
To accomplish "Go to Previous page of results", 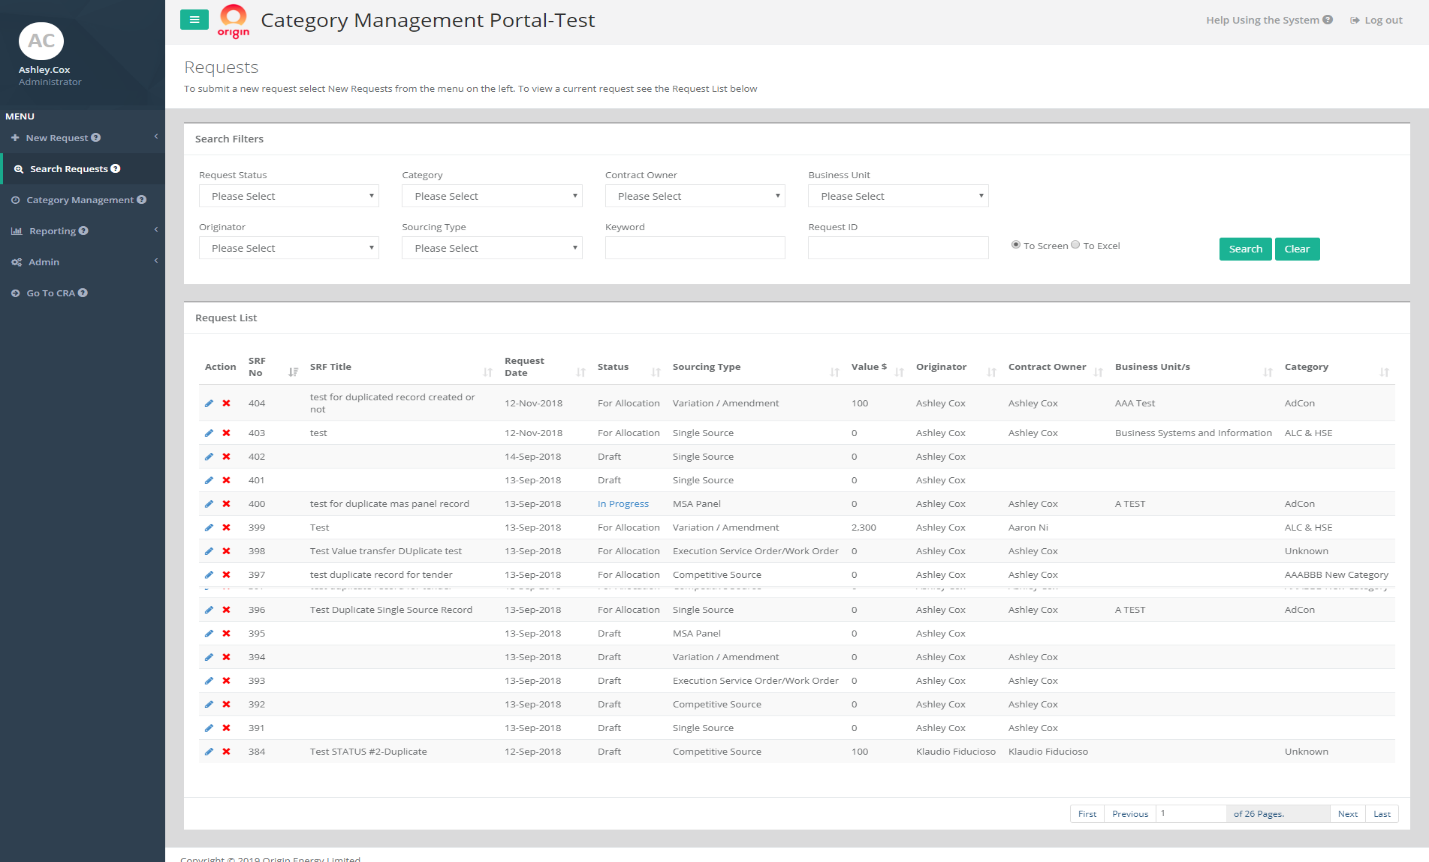I will (x=1130, y=814).
